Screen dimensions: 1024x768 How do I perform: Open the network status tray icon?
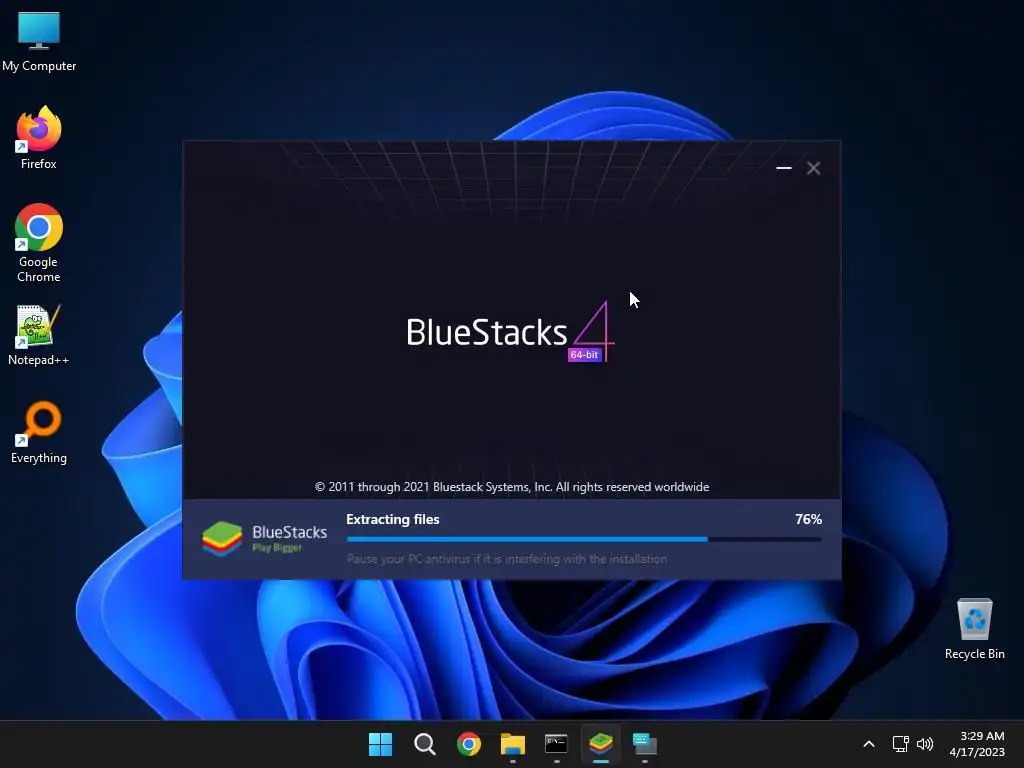pyautogui.click(x=901, y=744)
